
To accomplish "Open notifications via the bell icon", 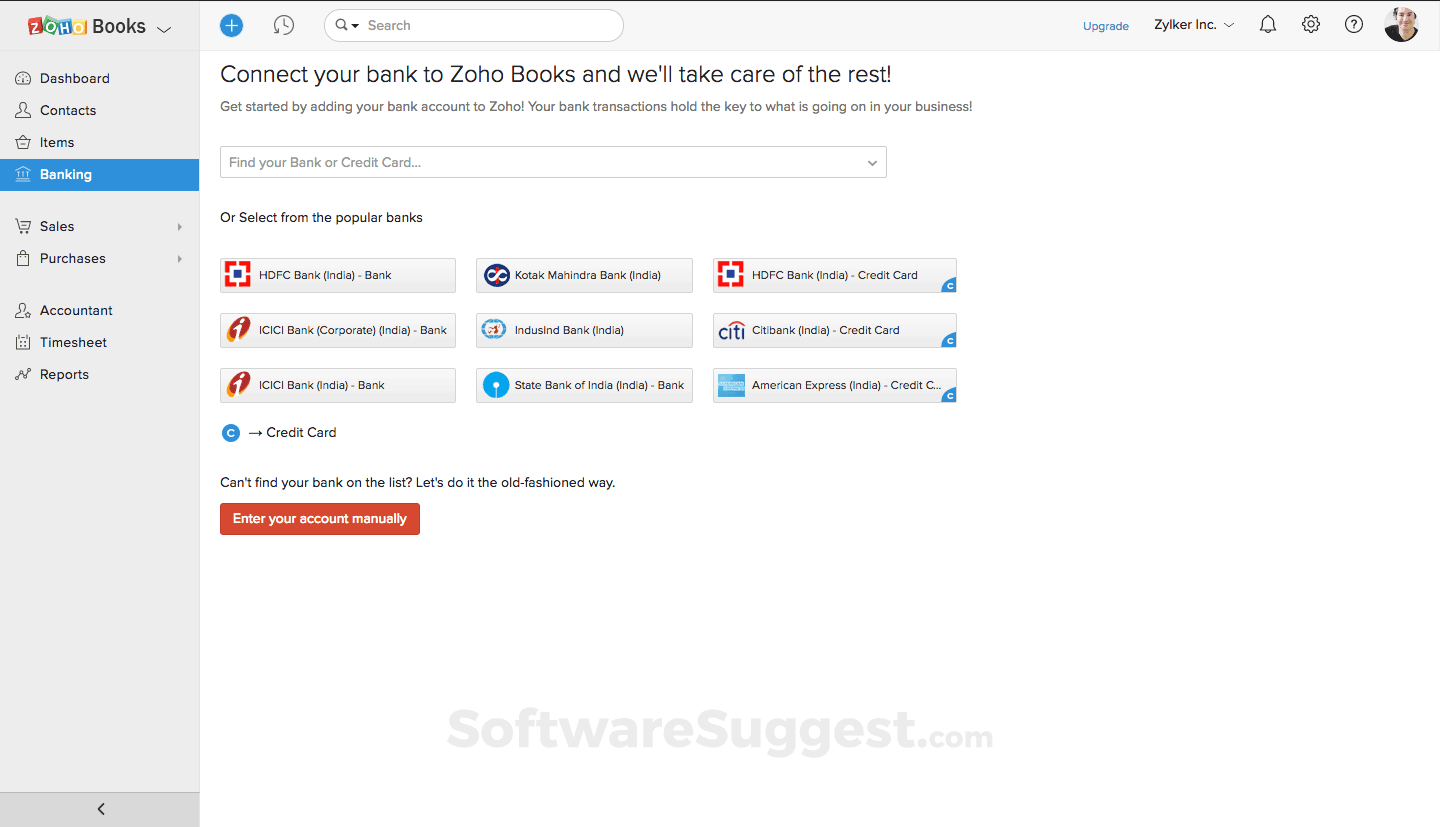I will pos(1267,24).
